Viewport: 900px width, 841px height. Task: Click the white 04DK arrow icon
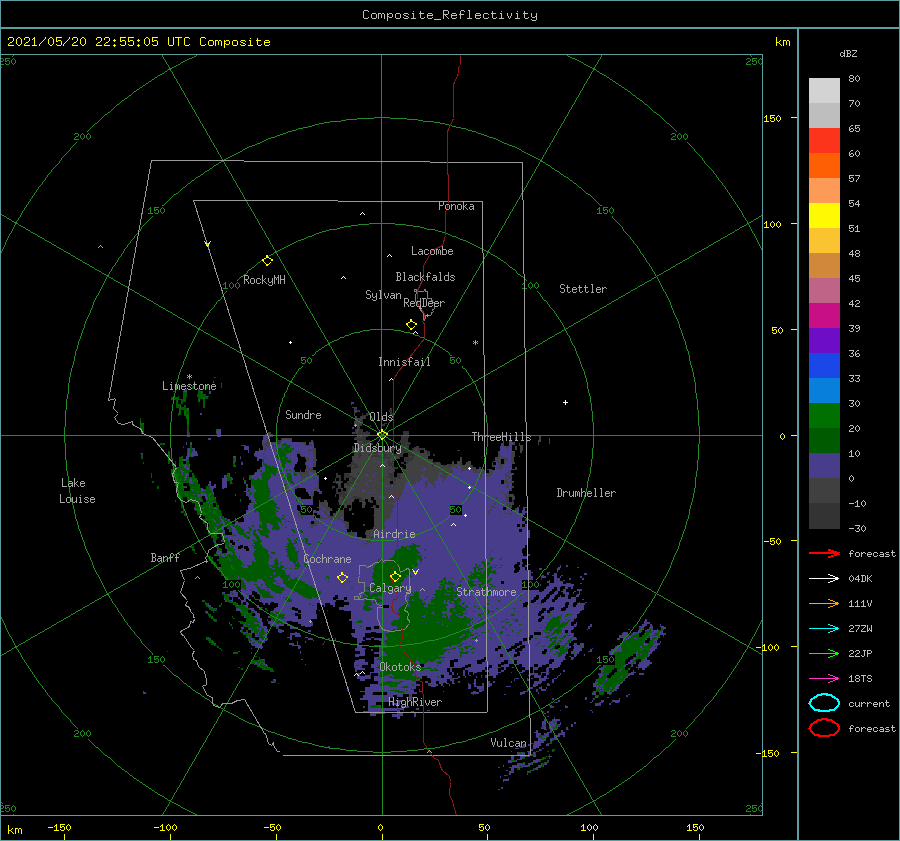click(824, 578)
